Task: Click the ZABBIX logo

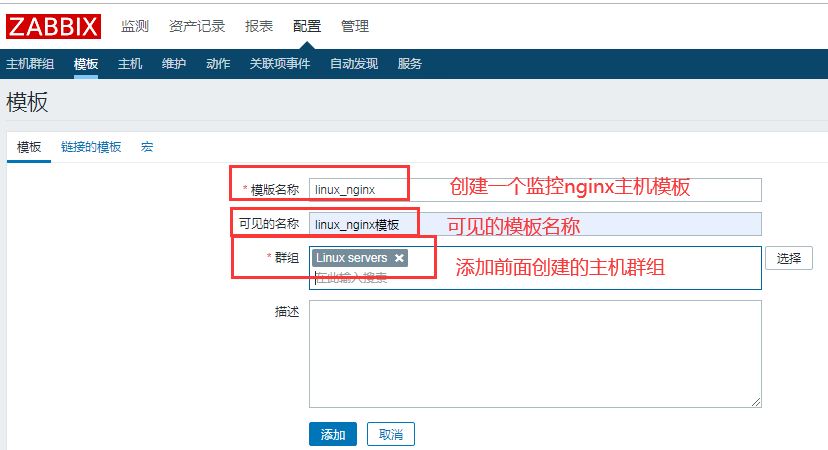Action: point(53,26)
